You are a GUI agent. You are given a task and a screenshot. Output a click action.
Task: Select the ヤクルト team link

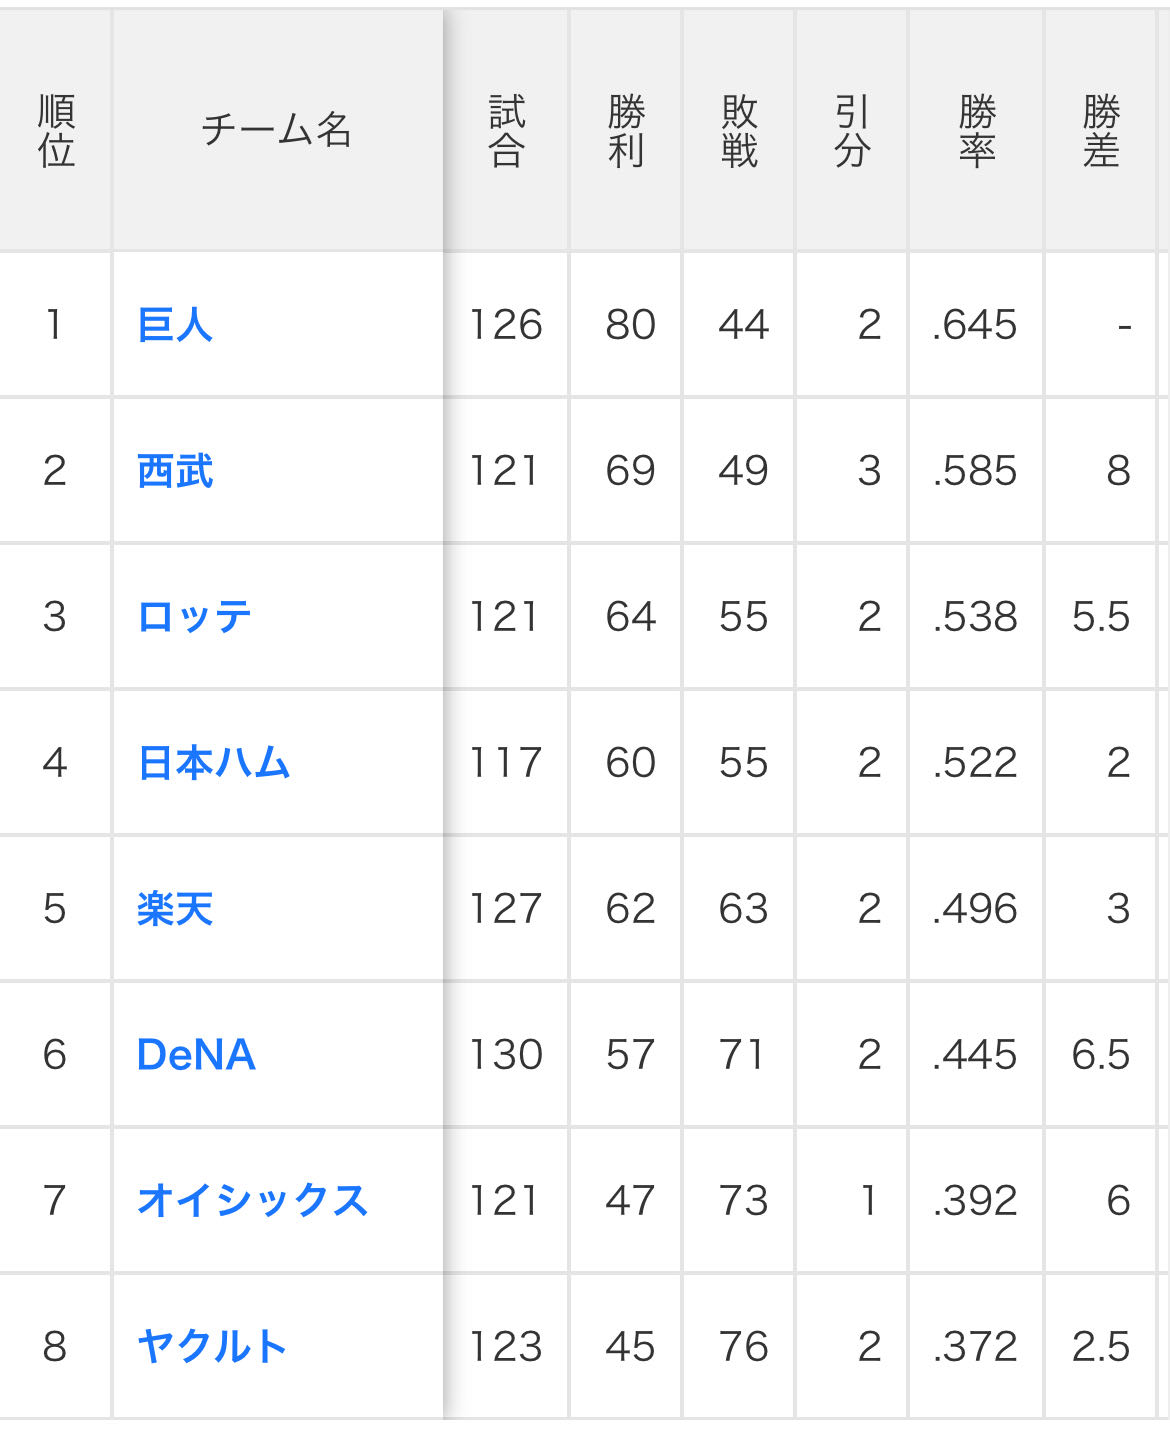click(212, 1346)
